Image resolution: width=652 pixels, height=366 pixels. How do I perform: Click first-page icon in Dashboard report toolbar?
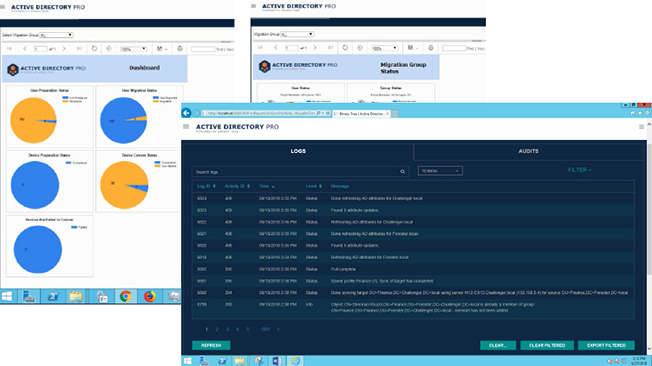(x=9, y=49)
